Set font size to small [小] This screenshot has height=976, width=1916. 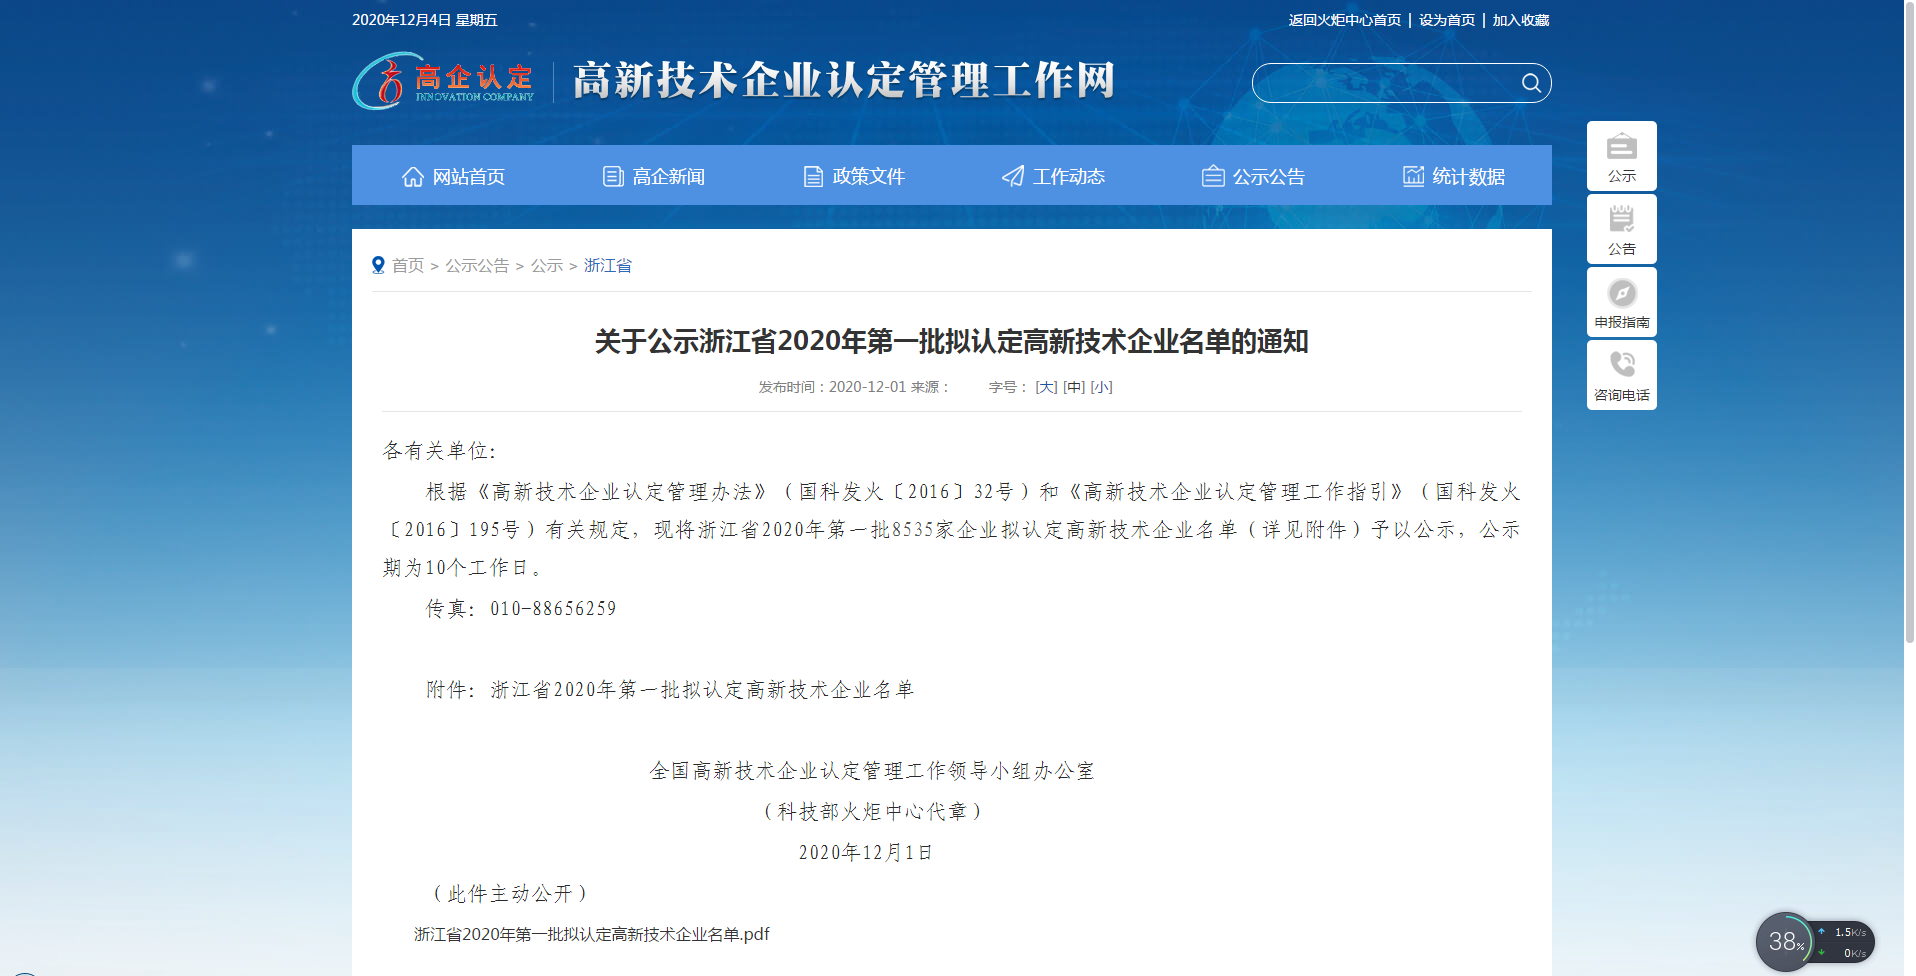1100,387
